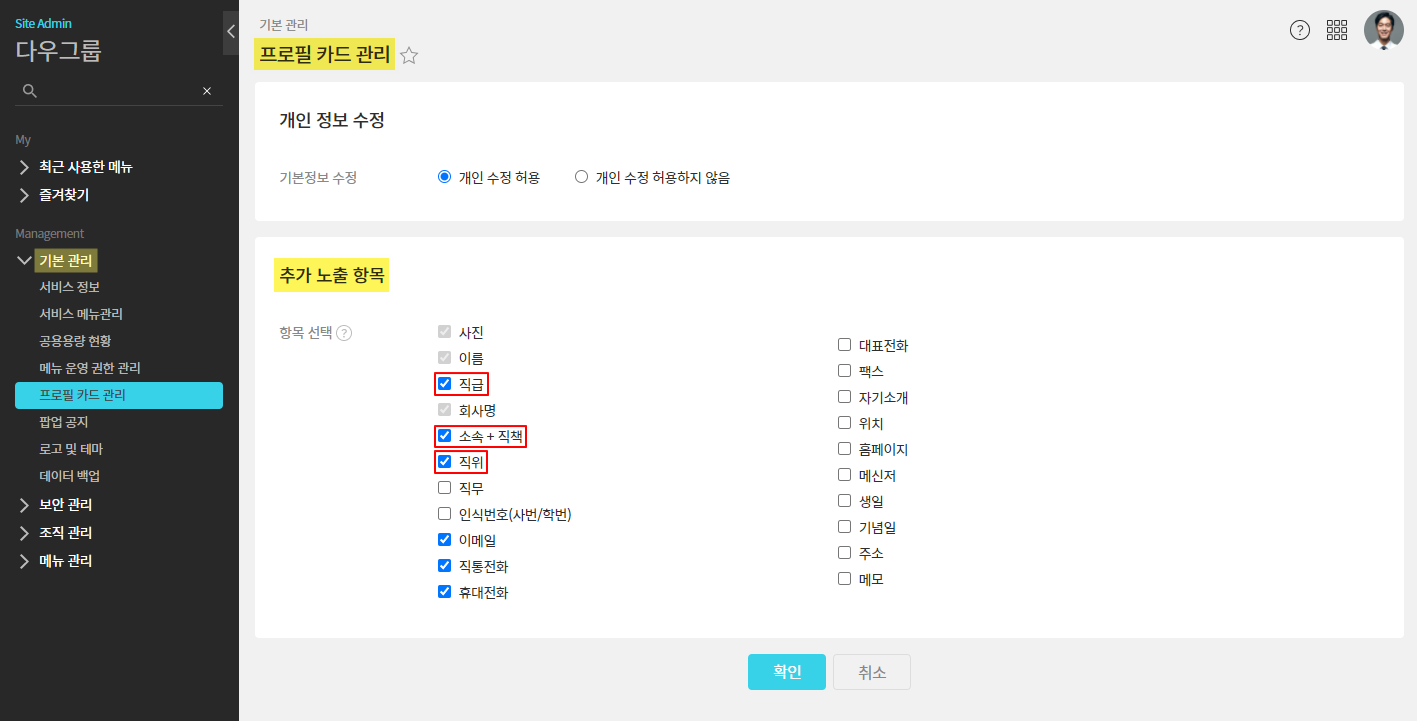The height and width of the screenshot is (721, 1417).
Task: Enable the 대표전화 checkbox
Action: click(845, 345)
